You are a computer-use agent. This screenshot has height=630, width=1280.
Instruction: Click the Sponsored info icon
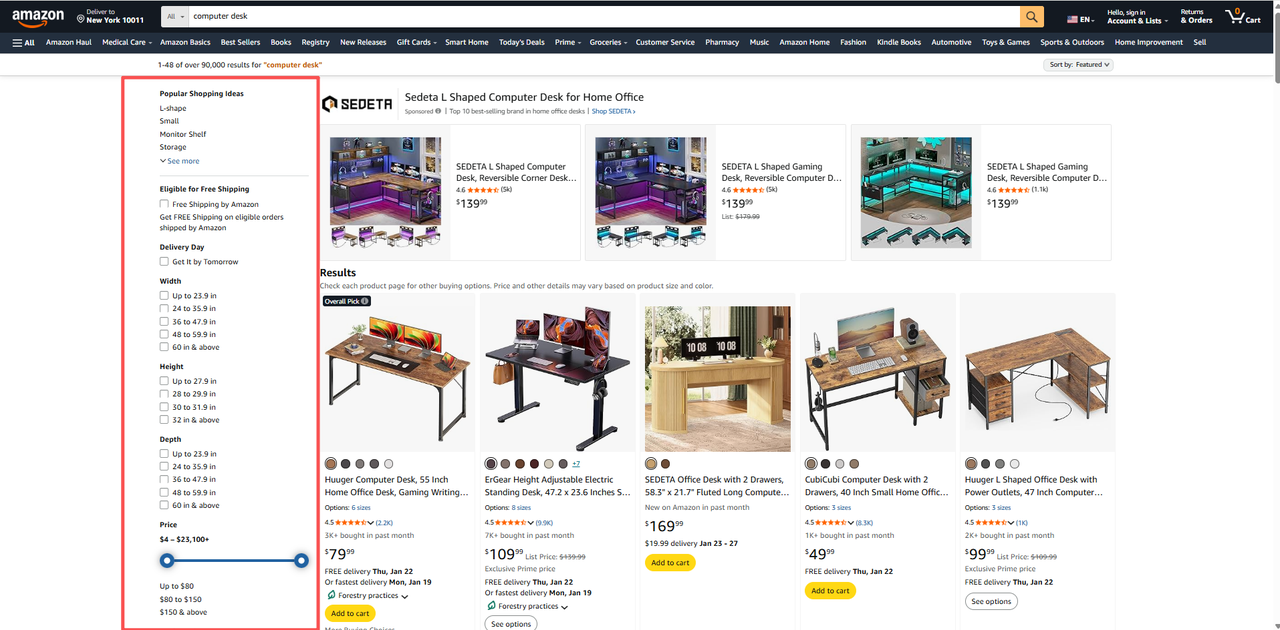click(438, 111)
